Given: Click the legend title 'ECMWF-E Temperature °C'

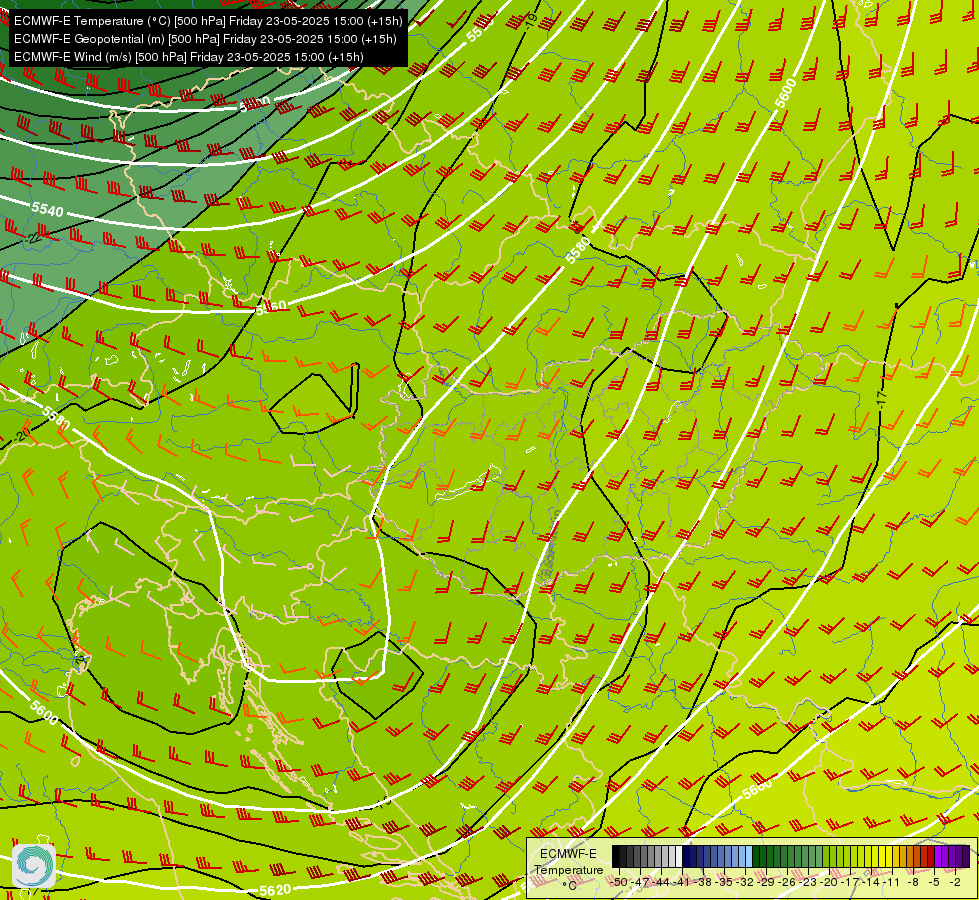Looking at the screenshot, I should pos(568,869).
